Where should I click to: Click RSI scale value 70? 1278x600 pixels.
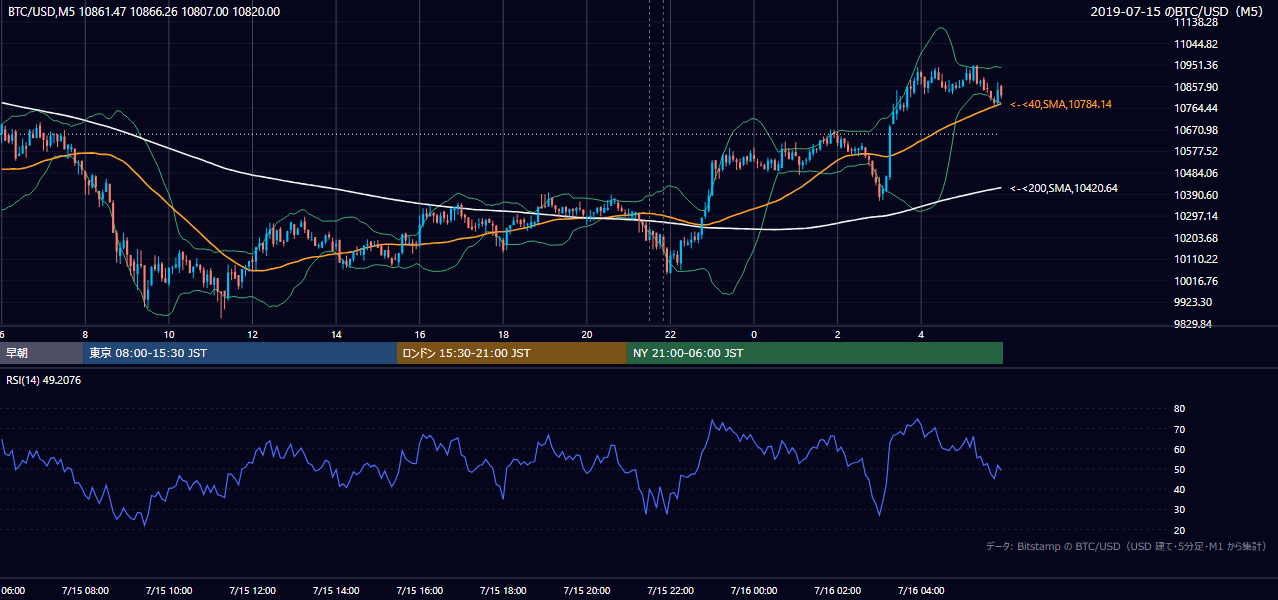click(1179, 429)
